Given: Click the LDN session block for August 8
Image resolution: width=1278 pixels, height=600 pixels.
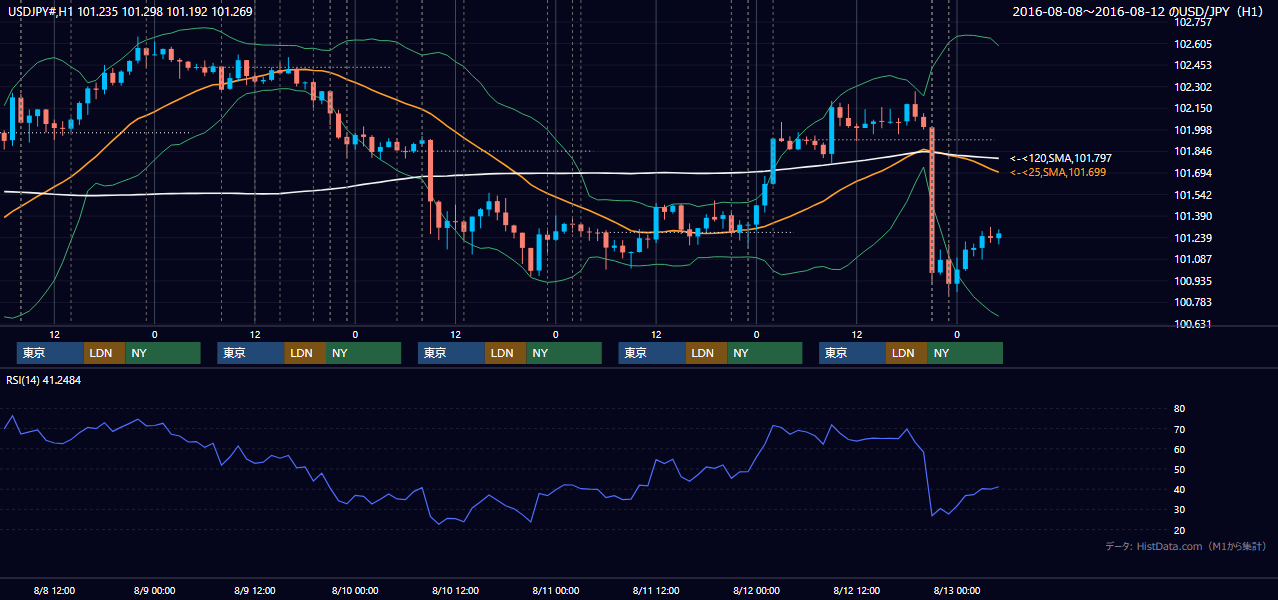Looking at the screenshot, I should click(x=104, y=353).
